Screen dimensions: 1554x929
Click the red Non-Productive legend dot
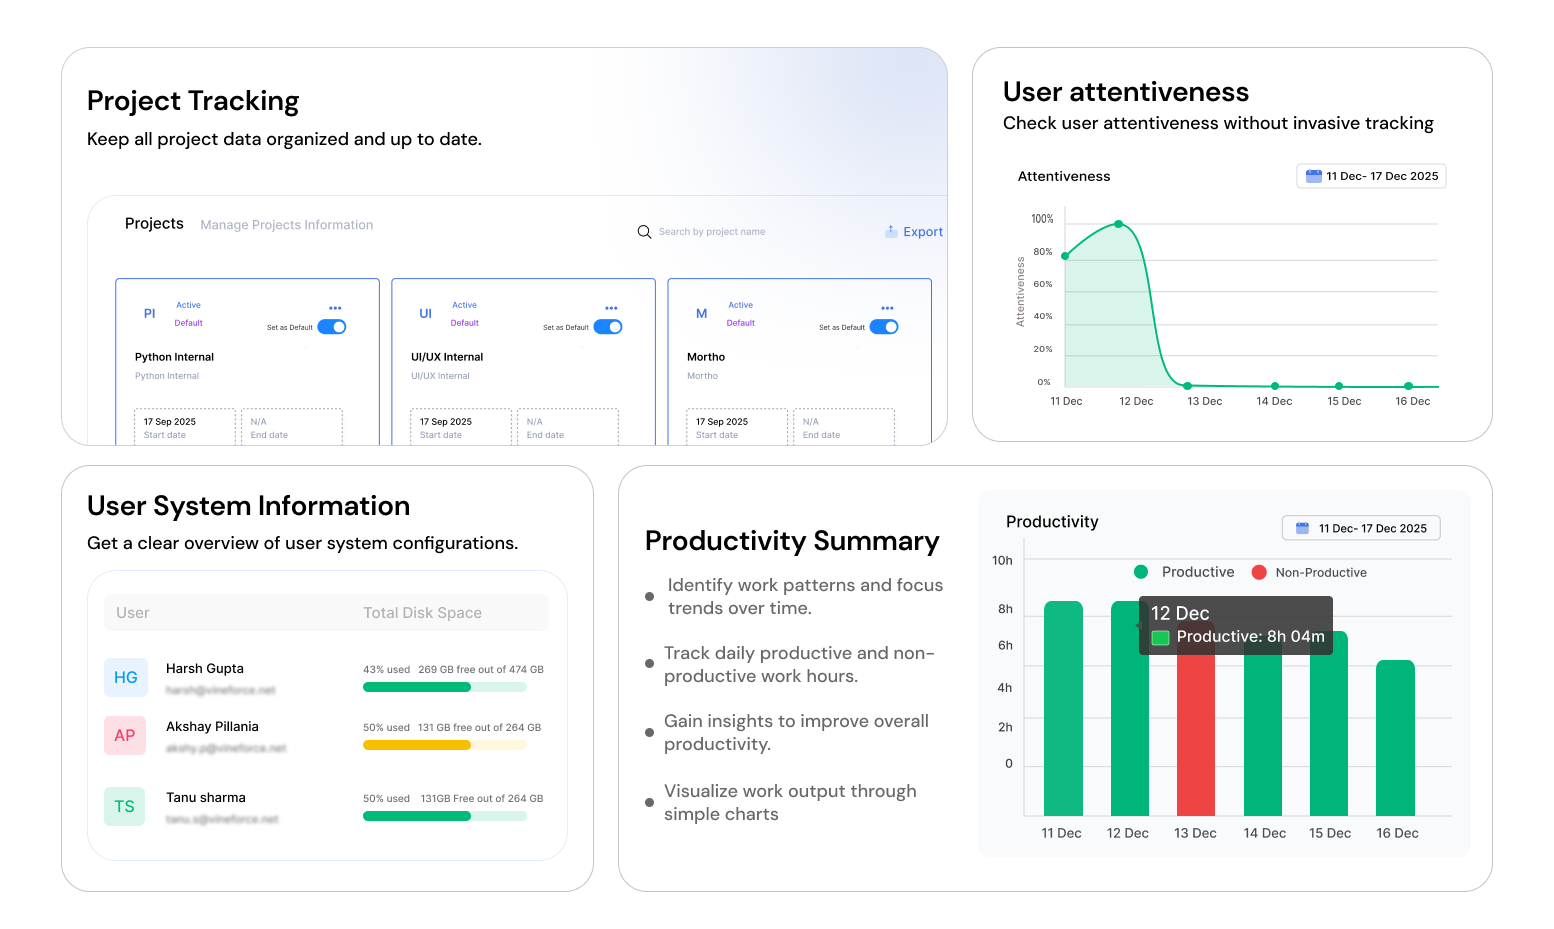[x=1258, y=572]
